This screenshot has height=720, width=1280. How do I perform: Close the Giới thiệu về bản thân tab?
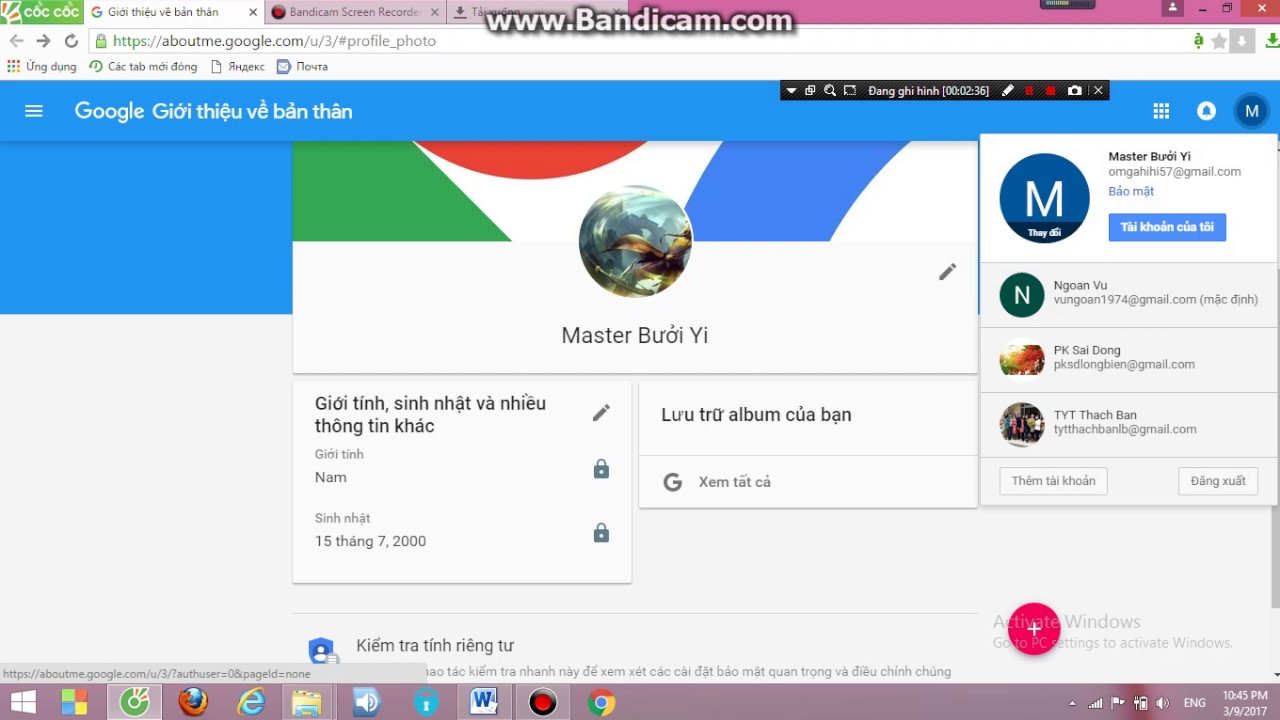pyautogui.click(x=253, y=12)
